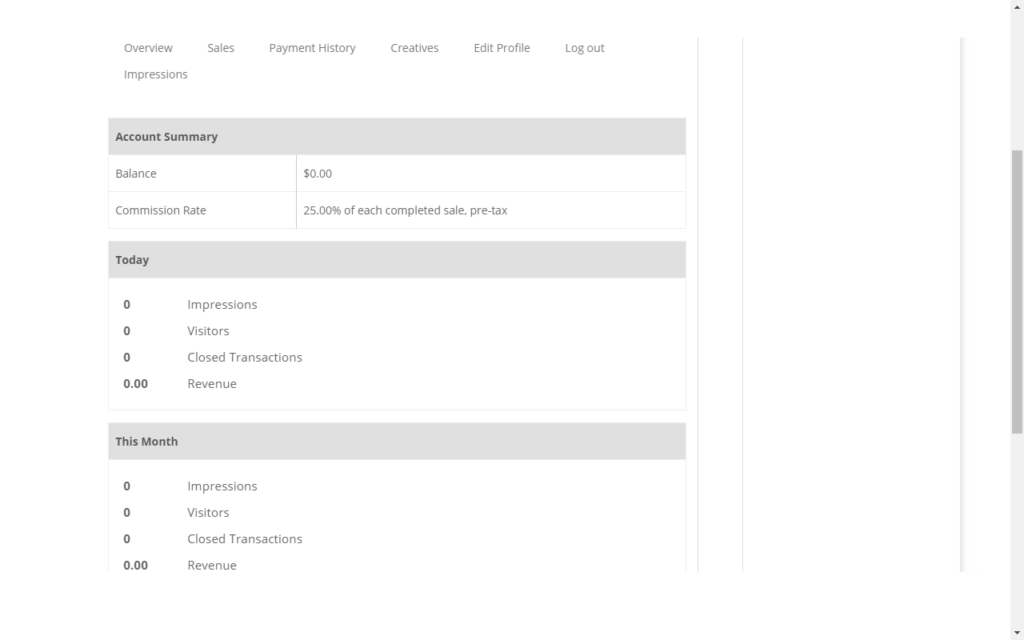The height and width of the screenshot is (640, 1024).
Task: Select Today's Closed Transactions count value
Action: tap(127, 357)
